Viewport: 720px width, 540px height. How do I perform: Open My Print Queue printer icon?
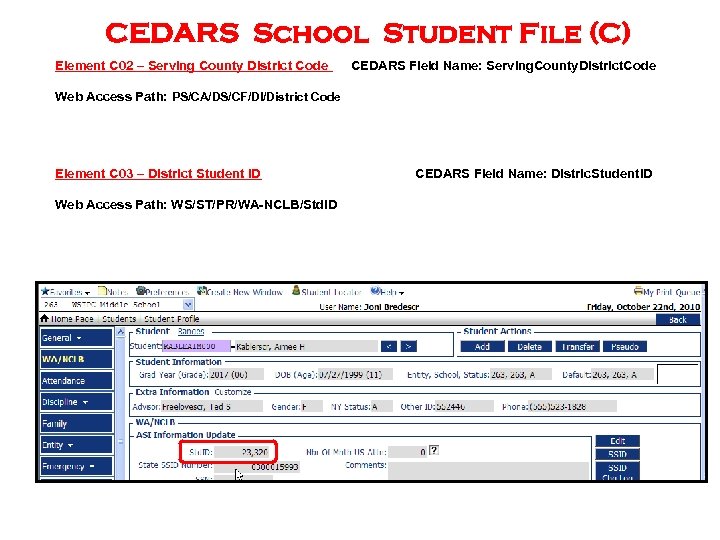(x=667, y=292)
